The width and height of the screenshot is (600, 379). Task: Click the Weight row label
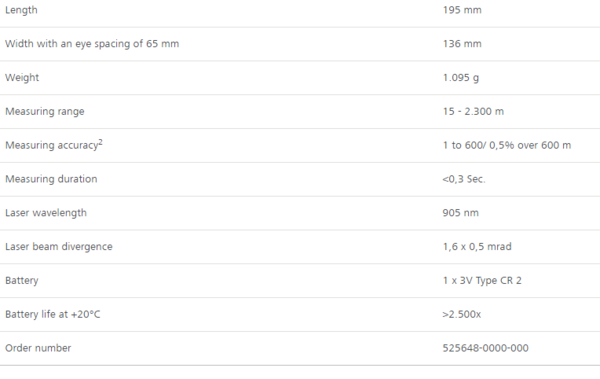(x=22, y=78)
